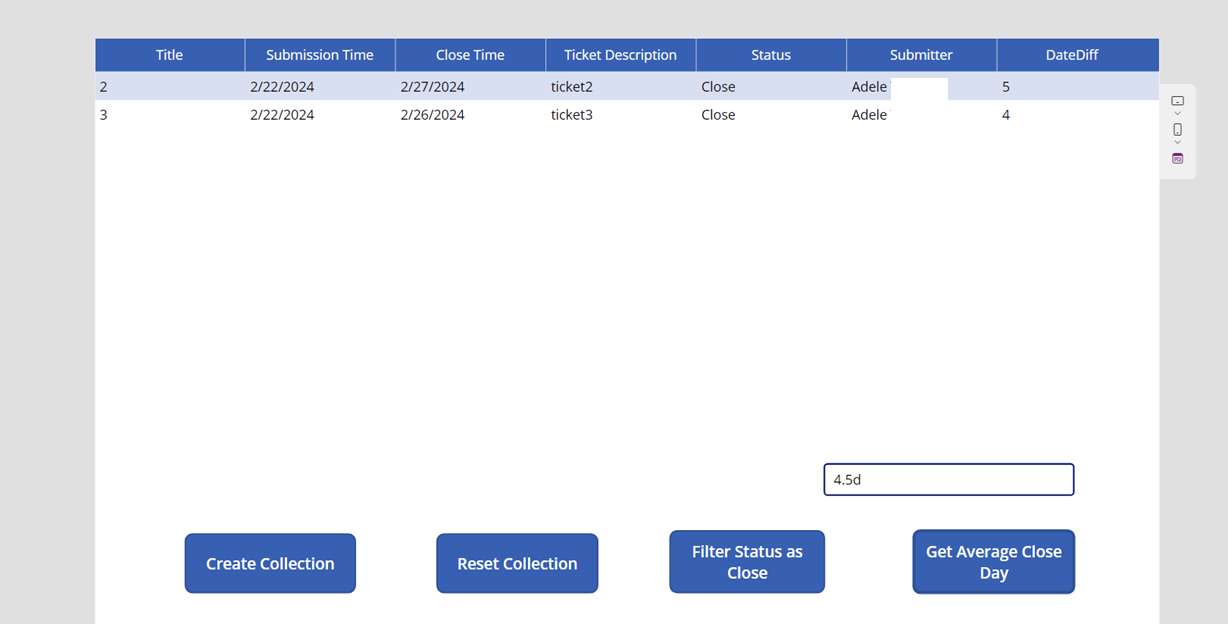Select the phone device preview icon

[x=1177, y=129]
